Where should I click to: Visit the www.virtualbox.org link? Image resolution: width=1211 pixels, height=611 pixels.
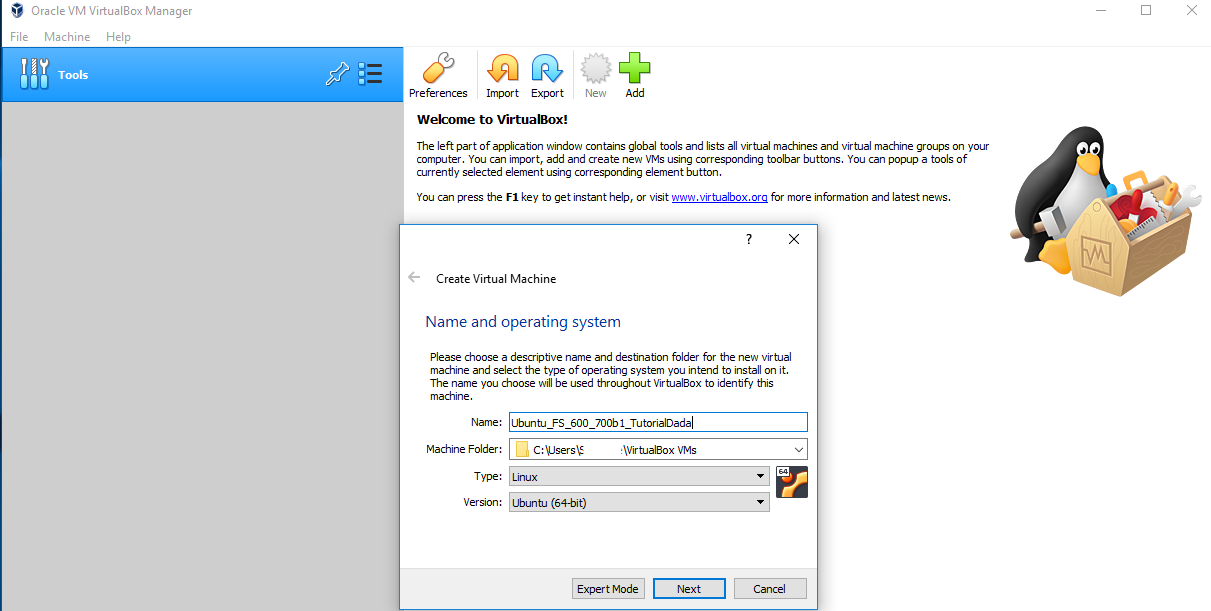tap(719, 197)
